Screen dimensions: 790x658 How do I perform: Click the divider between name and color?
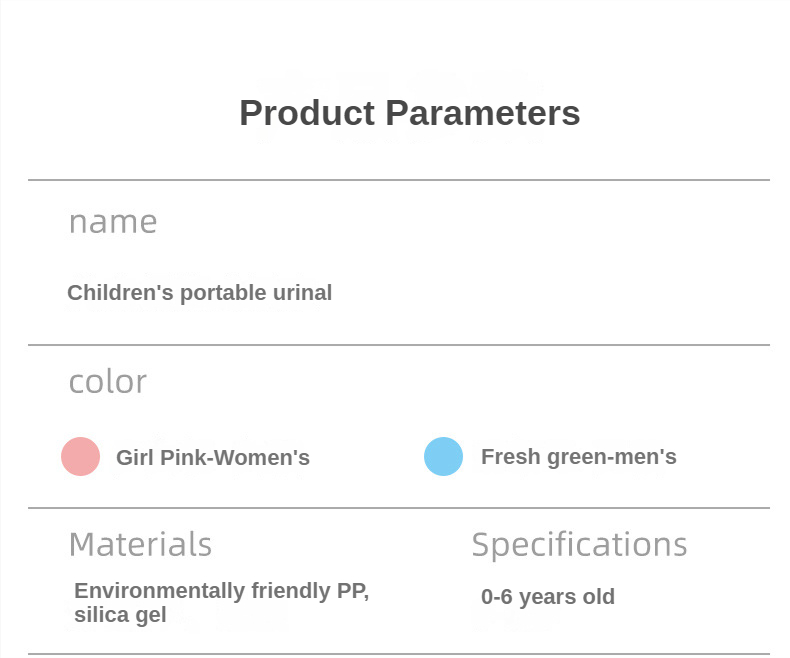(x=399, y=345)
